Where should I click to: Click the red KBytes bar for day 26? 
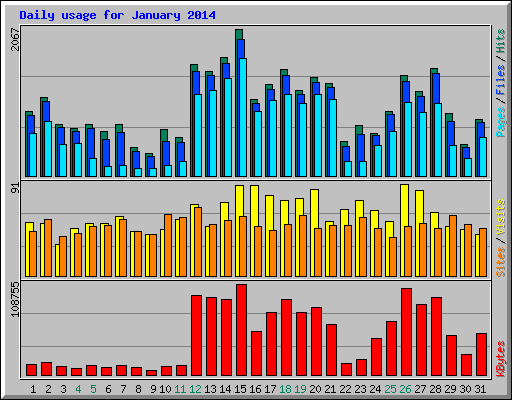coord(406,332)
